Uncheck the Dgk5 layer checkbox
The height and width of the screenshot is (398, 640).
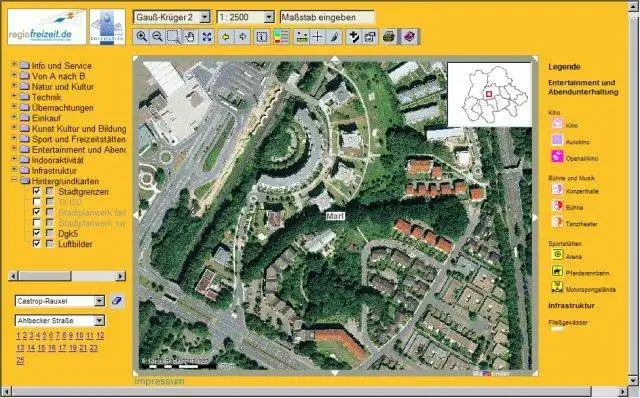point(37,233)
